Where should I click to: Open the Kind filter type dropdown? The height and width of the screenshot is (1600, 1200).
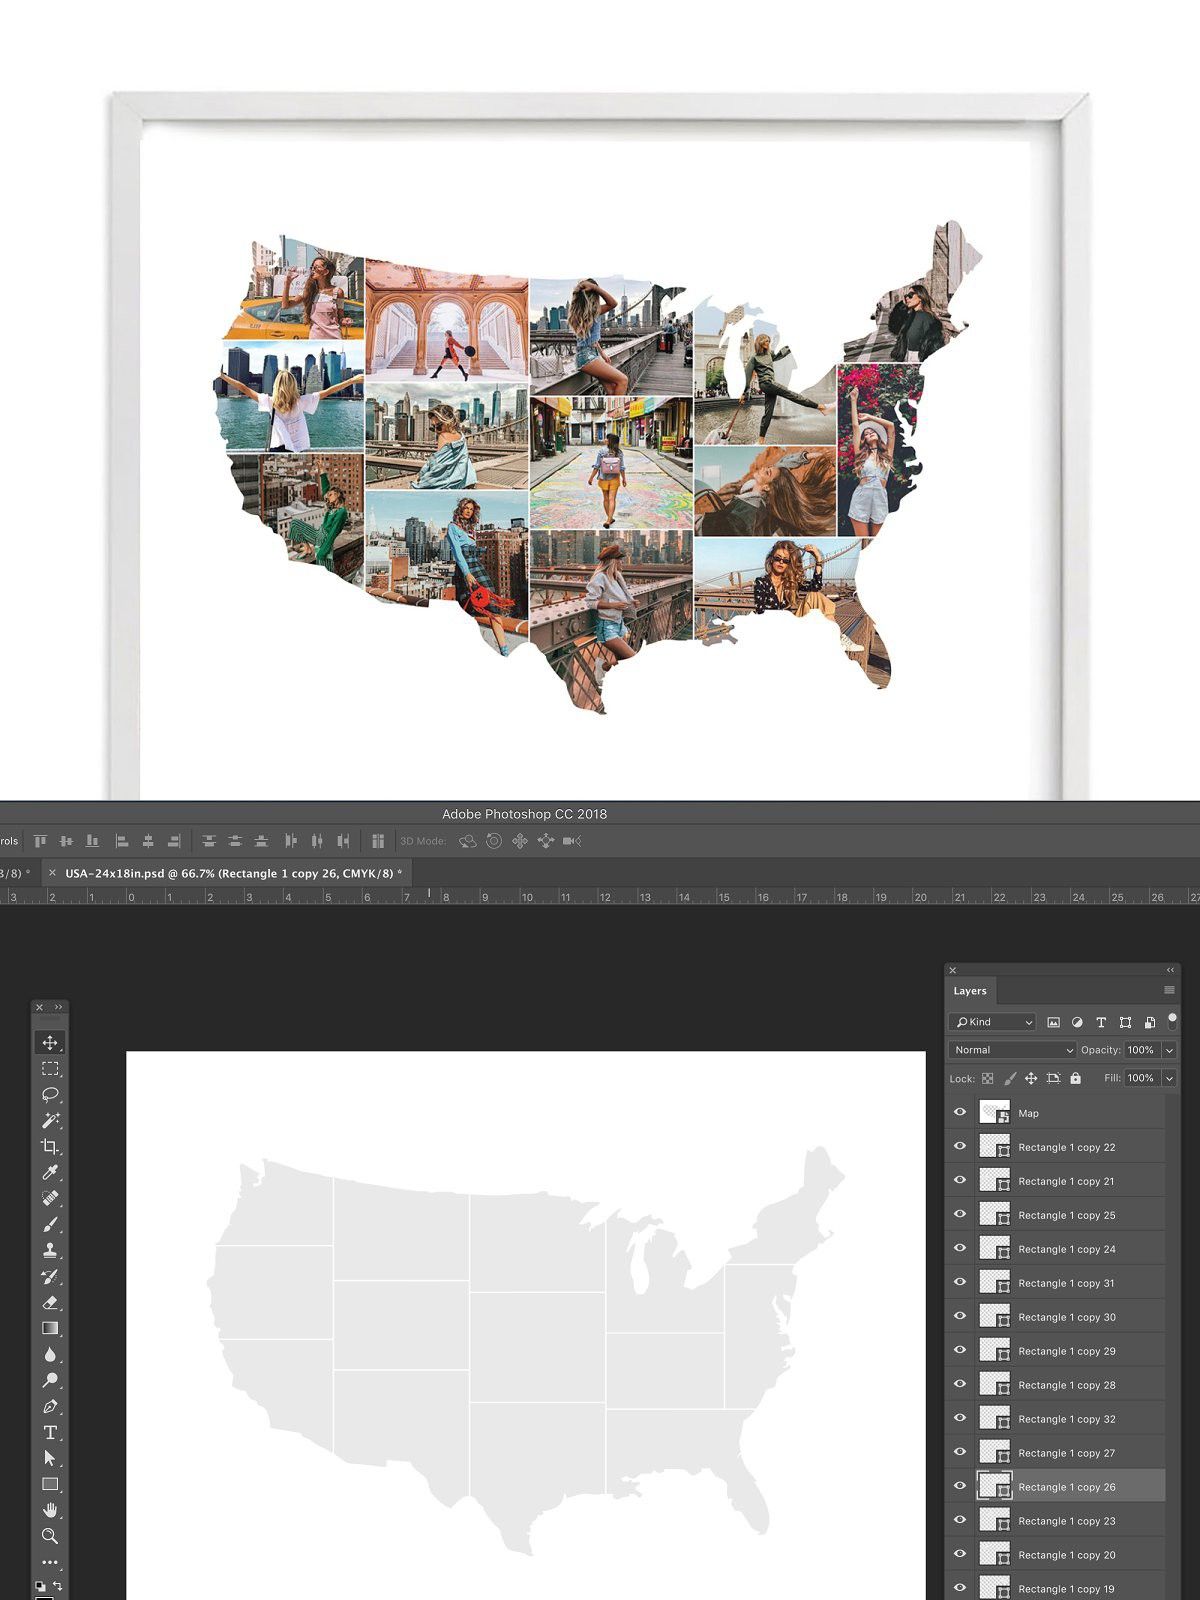(x=992, y=1022)
